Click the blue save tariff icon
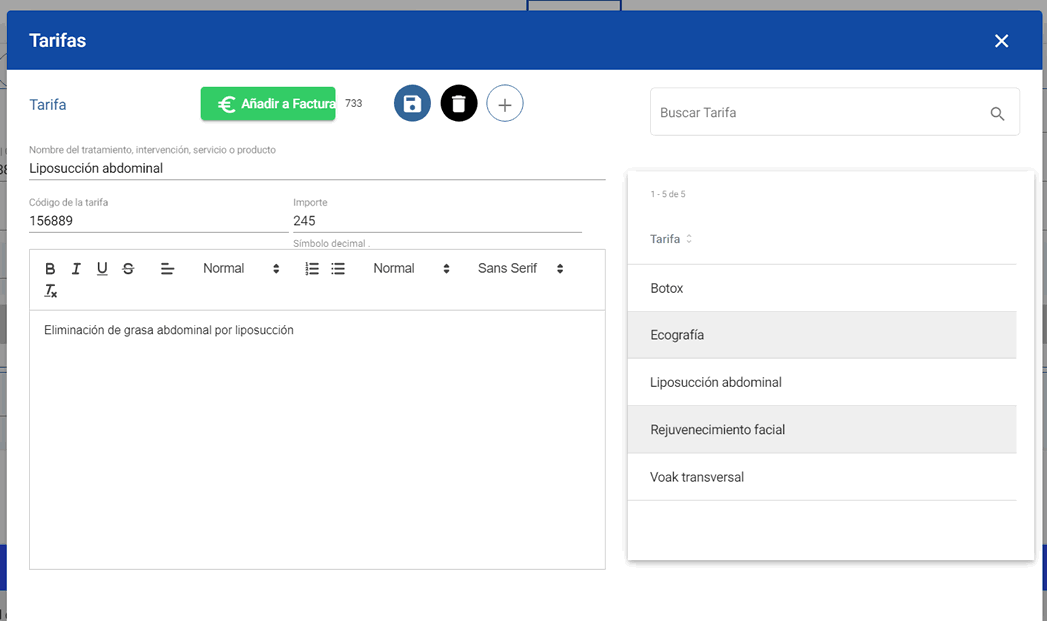1047x621 pixels. tap(412, 104)
